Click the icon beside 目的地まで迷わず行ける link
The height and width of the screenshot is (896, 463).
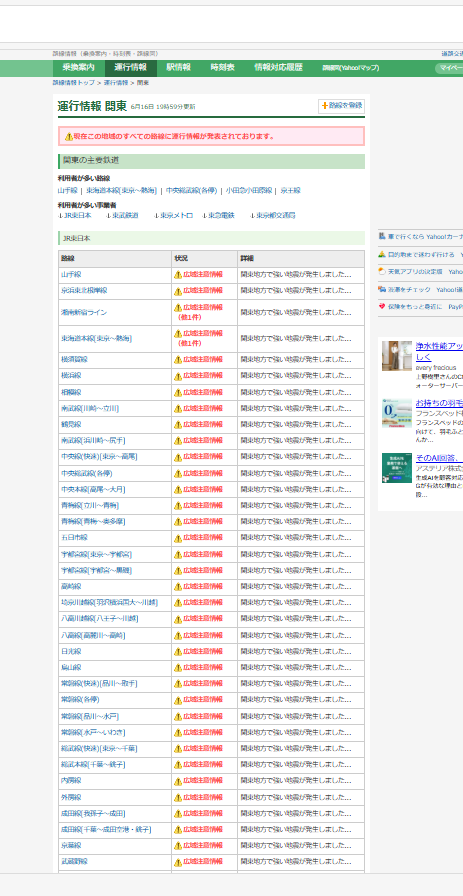click(x=382, y=254)
